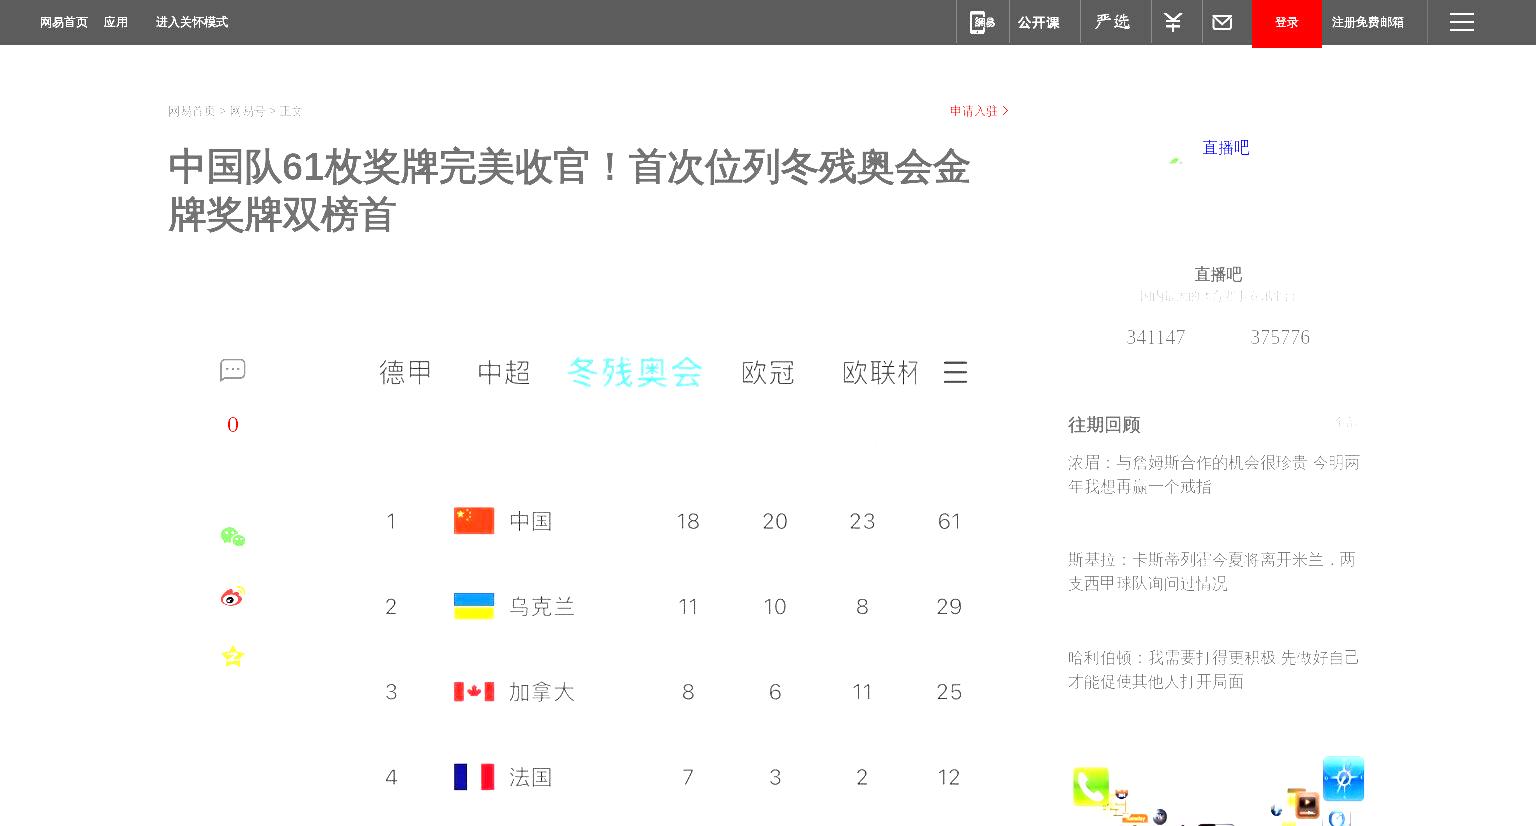Viewport: 1536px width, 826px height.
Task: Select the 冬残奥会 tab
Action: pyautogui.click(x=635, y=373)
